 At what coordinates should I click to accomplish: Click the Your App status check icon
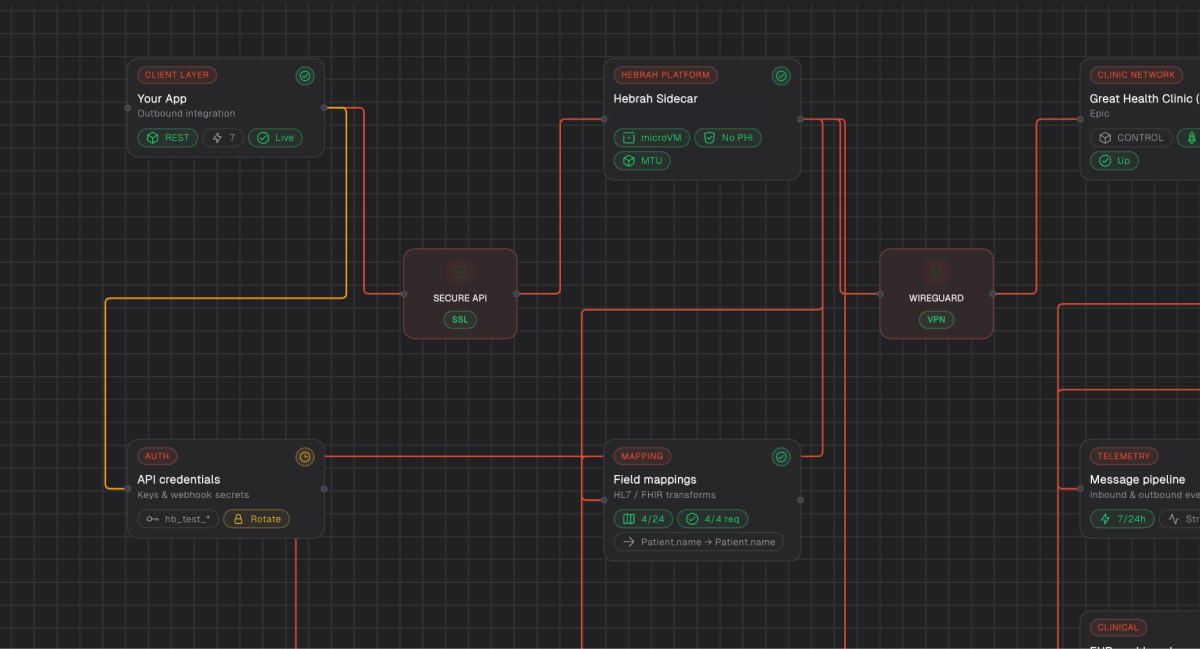tap(305, 76)
